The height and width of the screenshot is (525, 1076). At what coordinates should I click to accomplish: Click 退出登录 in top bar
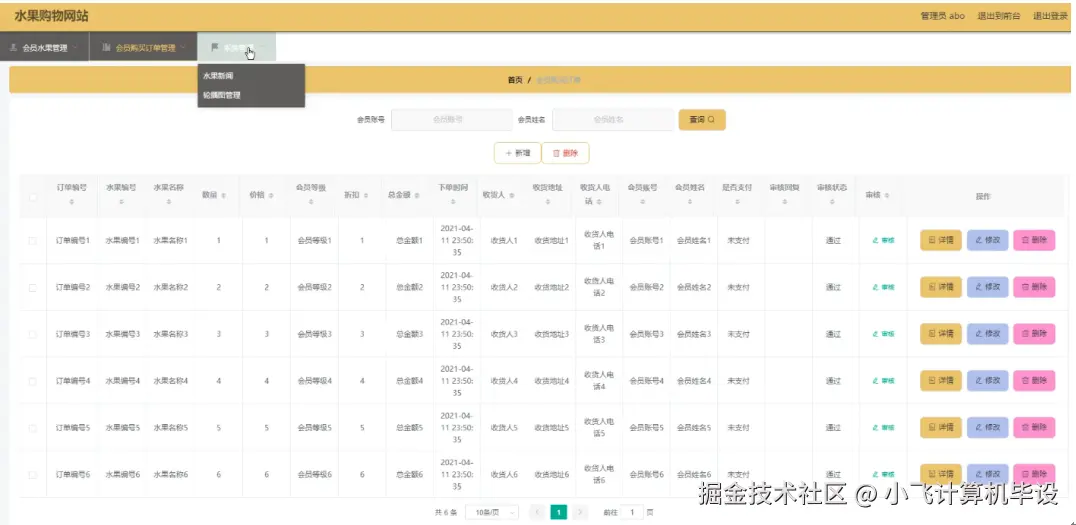1050,16
